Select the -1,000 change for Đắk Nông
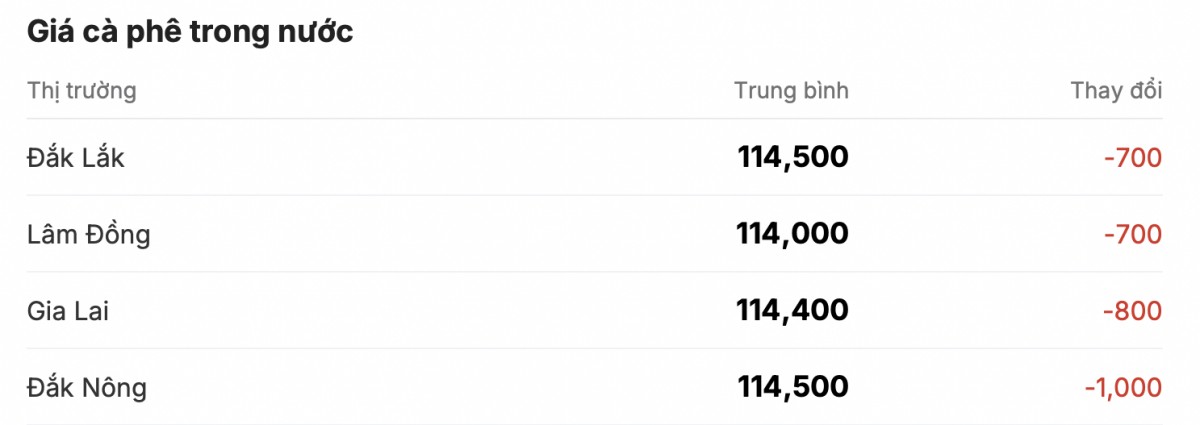Image resolution: width=1200 pixels, height=425 pixels. click(x=1122, y=387)
